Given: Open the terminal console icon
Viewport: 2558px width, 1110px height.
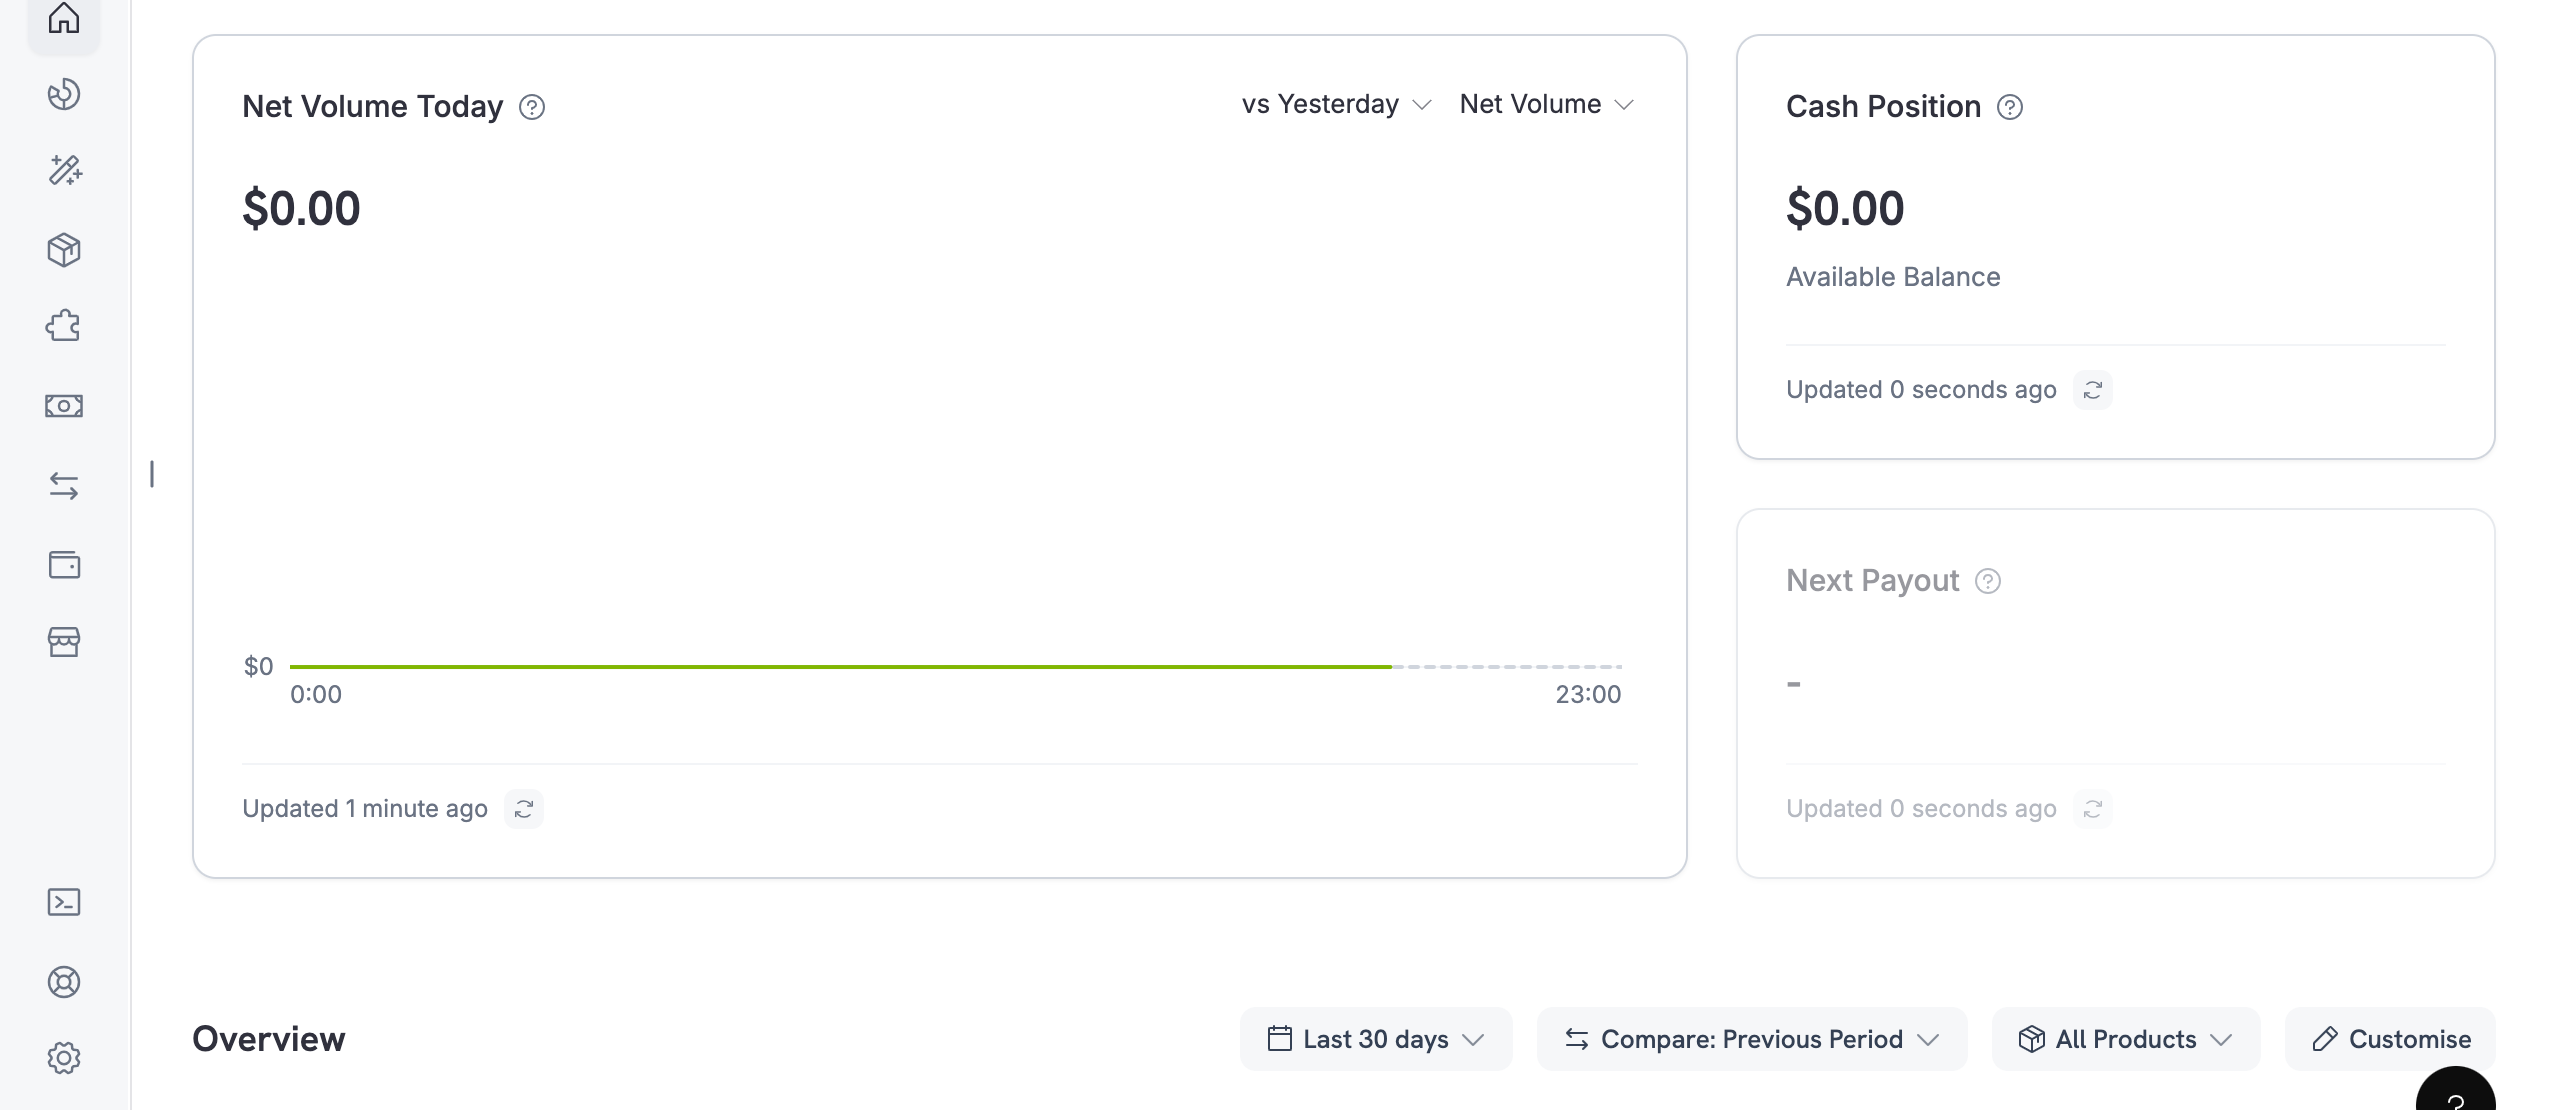Looking at the screenshot, I should coord(64,902).
